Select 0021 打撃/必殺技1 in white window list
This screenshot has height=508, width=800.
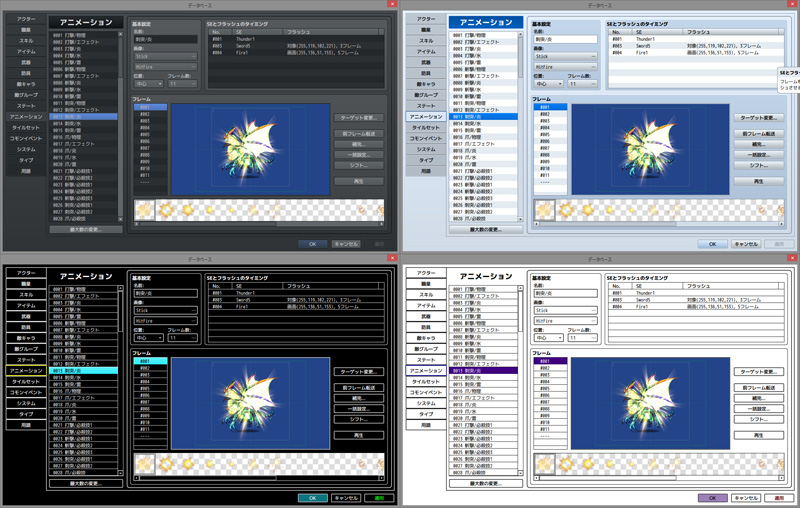pyautogui.click(x=484, y=425)
